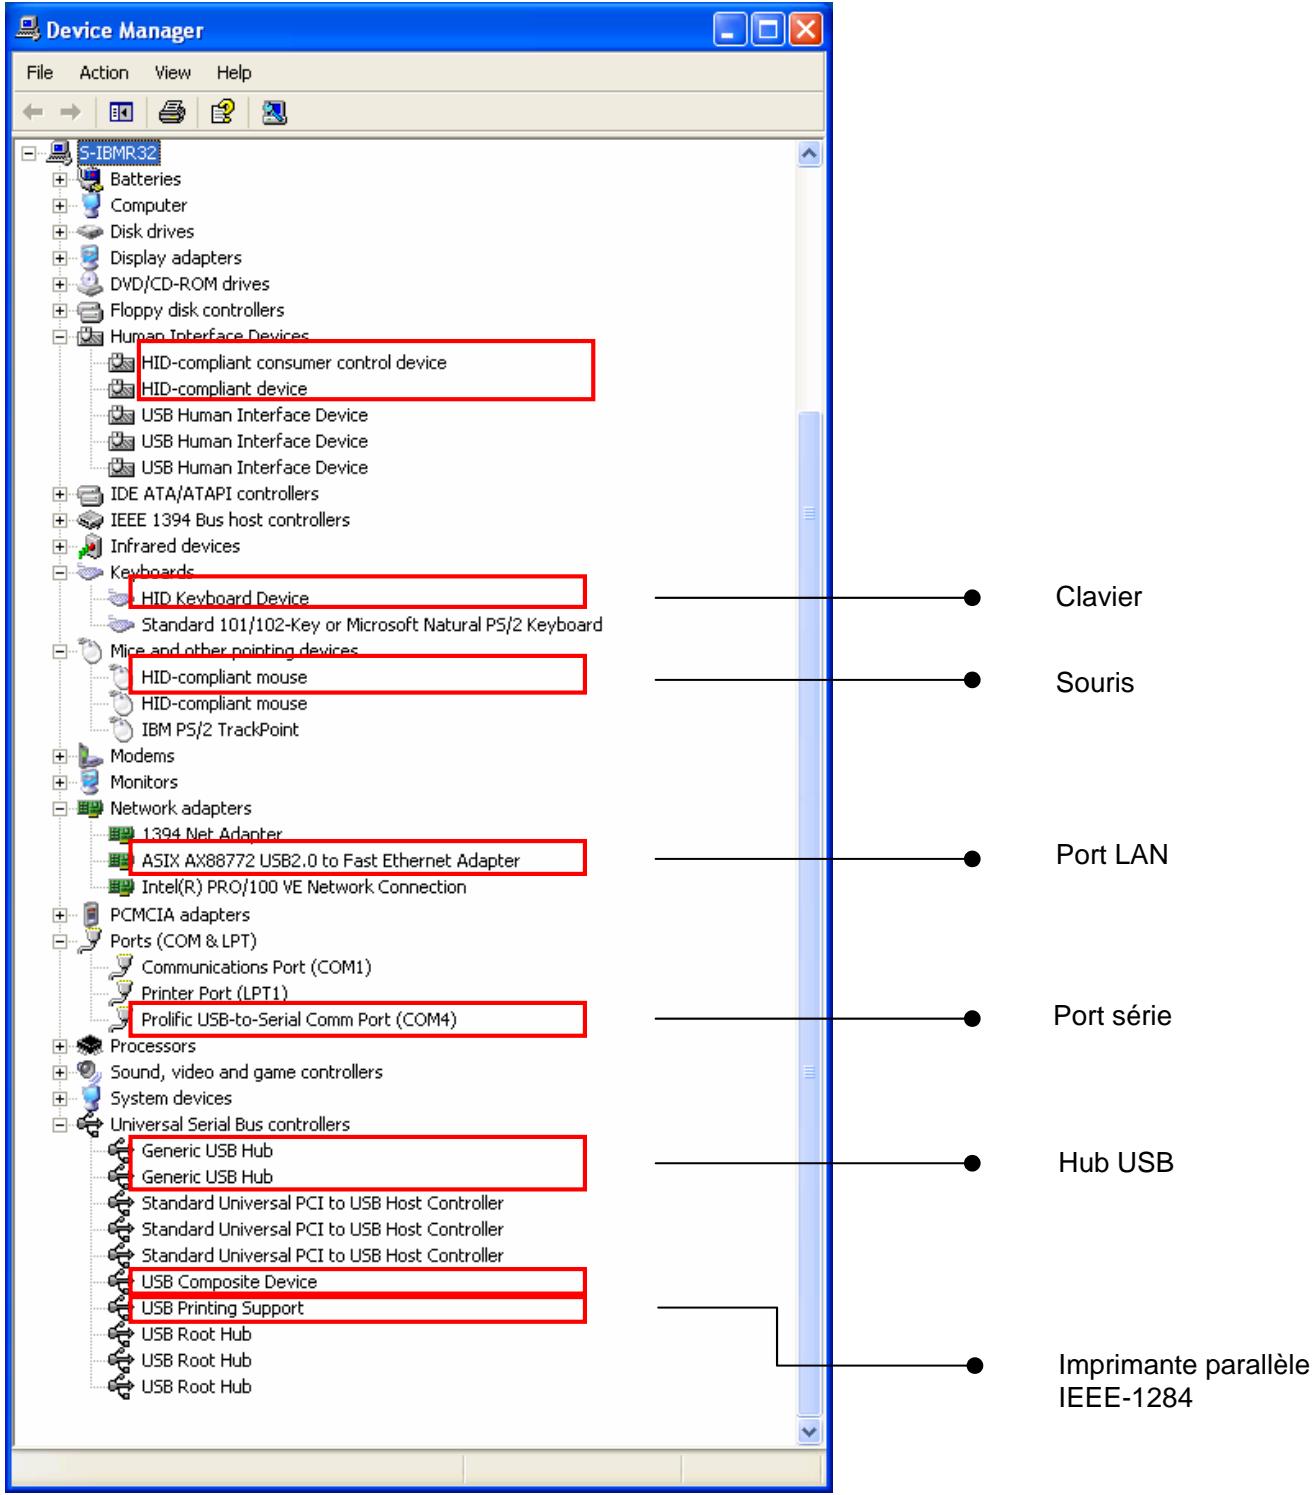
Task: Click the IBM PS/2 TrackPoint mouse icon
Action: (x=121, y=729)
